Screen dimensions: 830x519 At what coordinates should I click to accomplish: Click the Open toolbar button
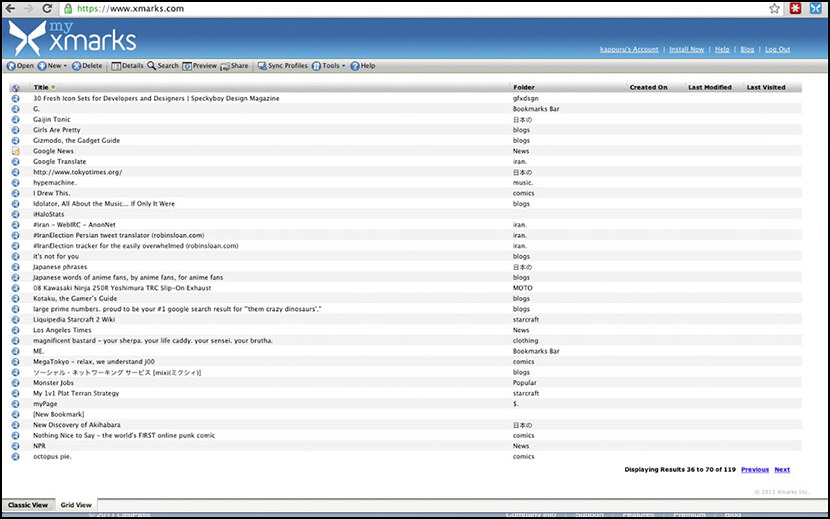pos(20,66)
